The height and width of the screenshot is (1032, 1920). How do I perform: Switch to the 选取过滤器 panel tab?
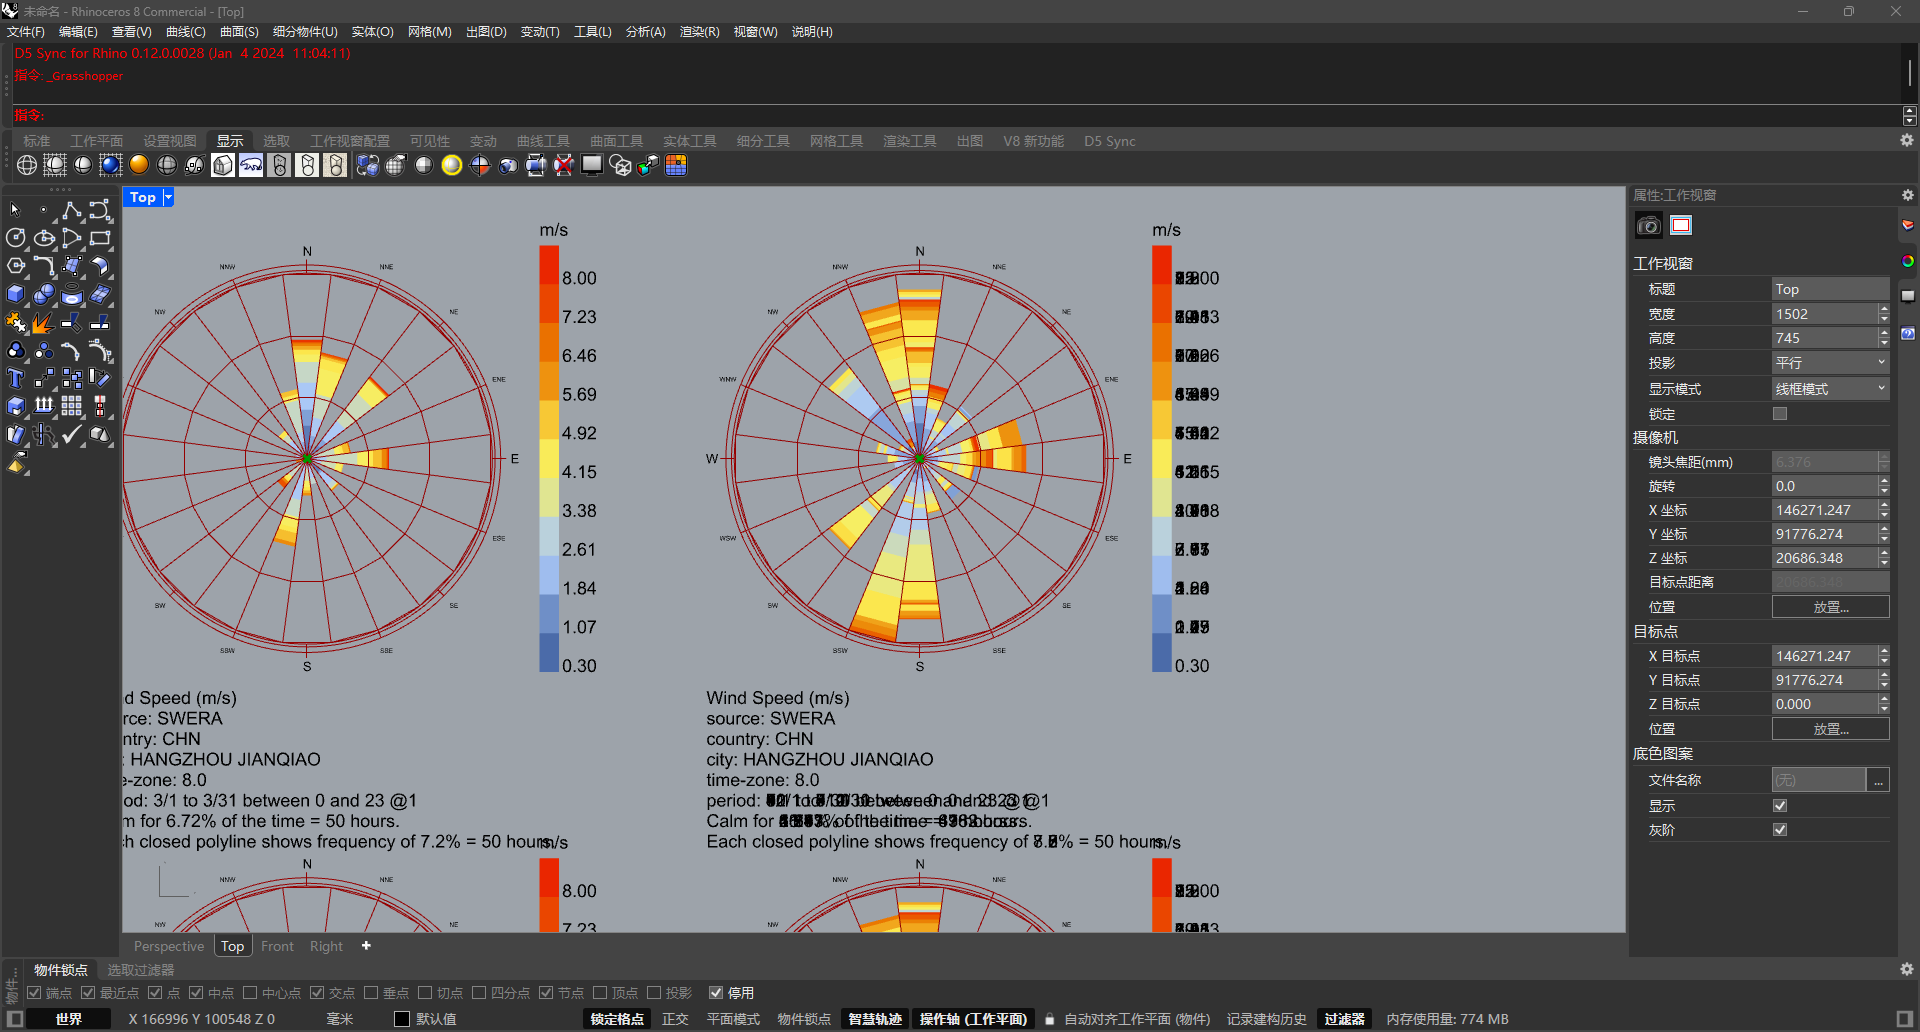[x=141, y=970]
